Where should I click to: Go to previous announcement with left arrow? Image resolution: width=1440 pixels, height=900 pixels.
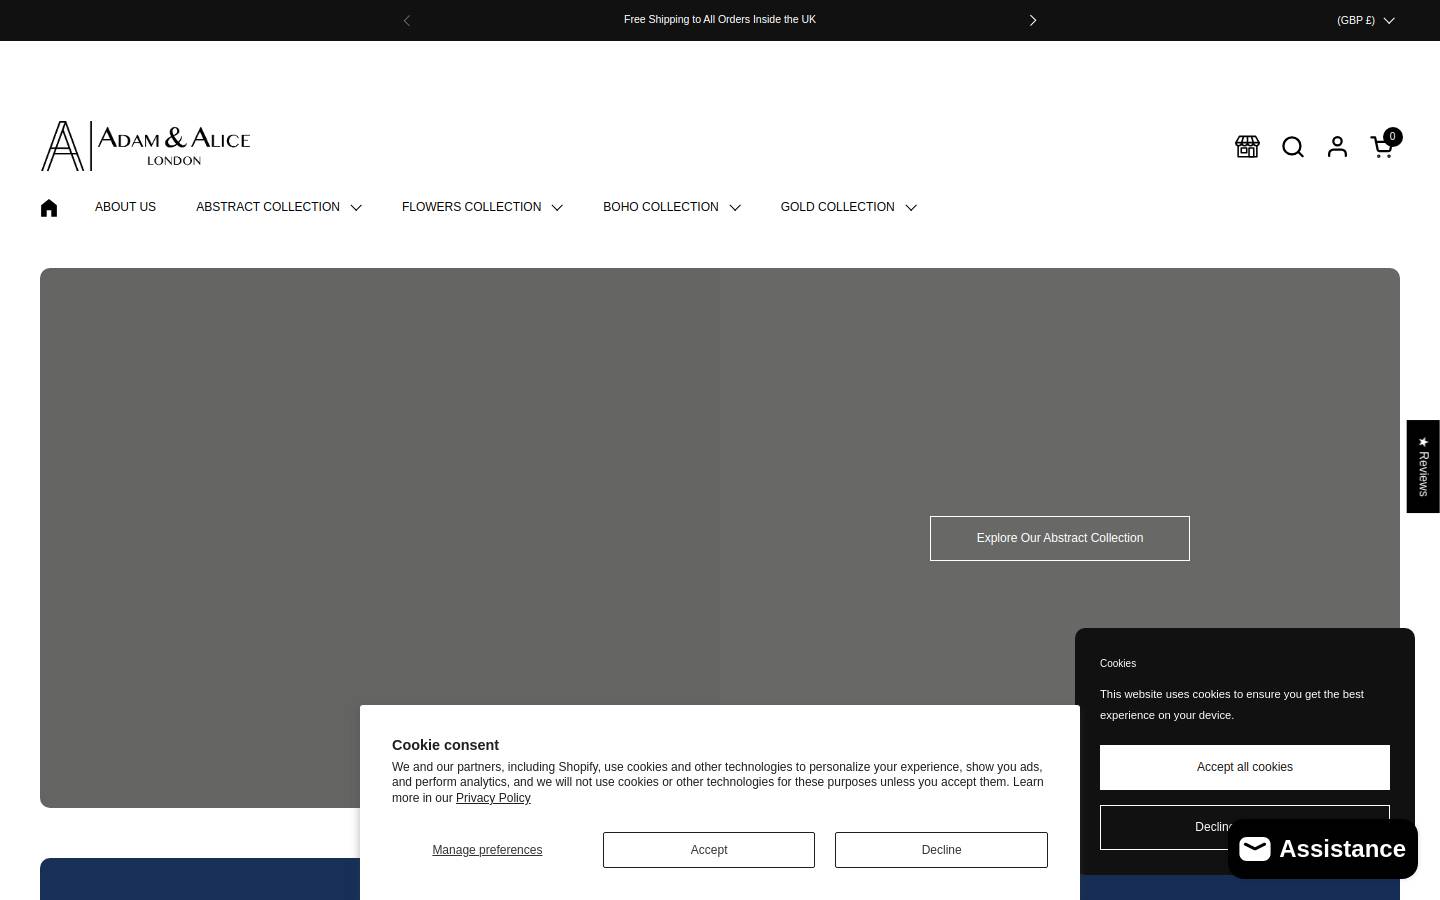(407, 20)
